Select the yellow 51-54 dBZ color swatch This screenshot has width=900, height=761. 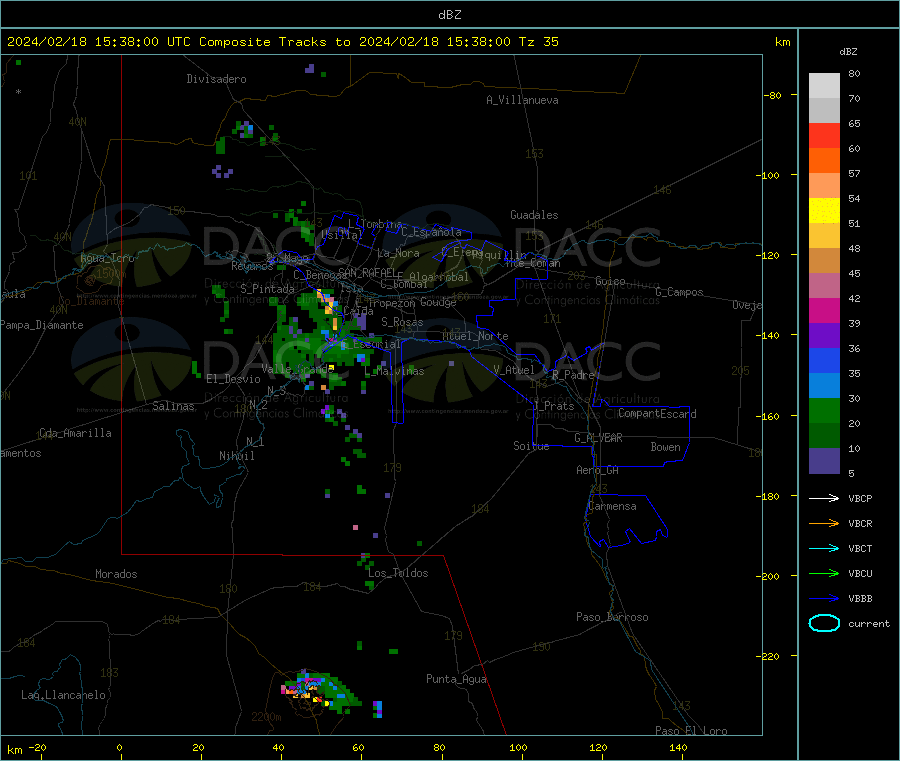tap(824, 211)
